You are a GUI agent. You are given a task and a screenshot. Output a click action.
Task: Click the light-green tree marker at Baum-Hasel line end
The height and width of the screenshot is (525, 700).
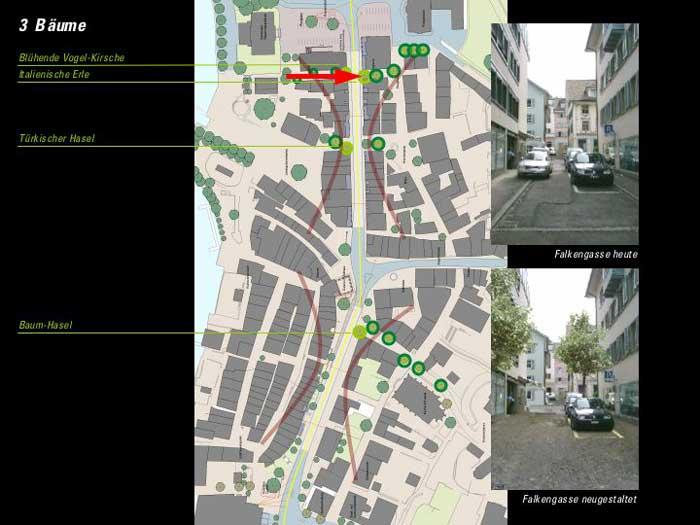(x=359, y=332)
